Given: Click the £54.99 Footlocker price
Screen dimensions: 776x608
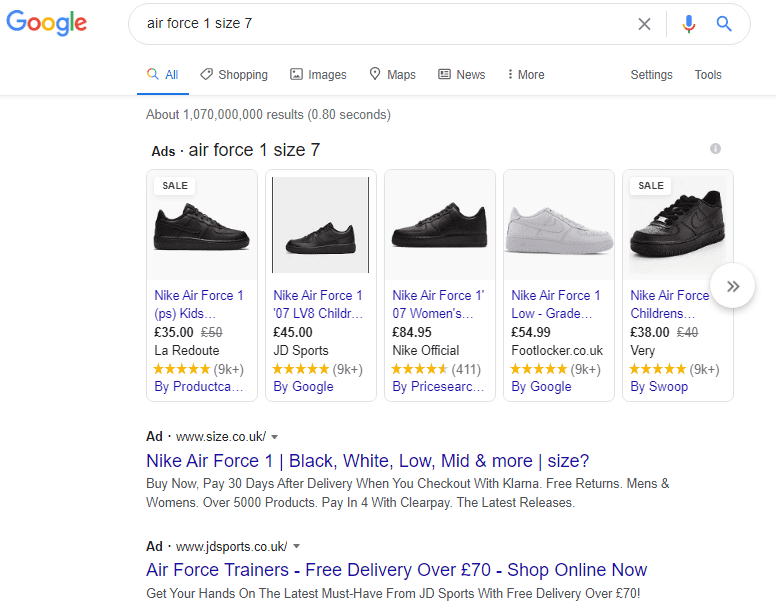Looking at the screenshot, I should click(x=531, y=332).
